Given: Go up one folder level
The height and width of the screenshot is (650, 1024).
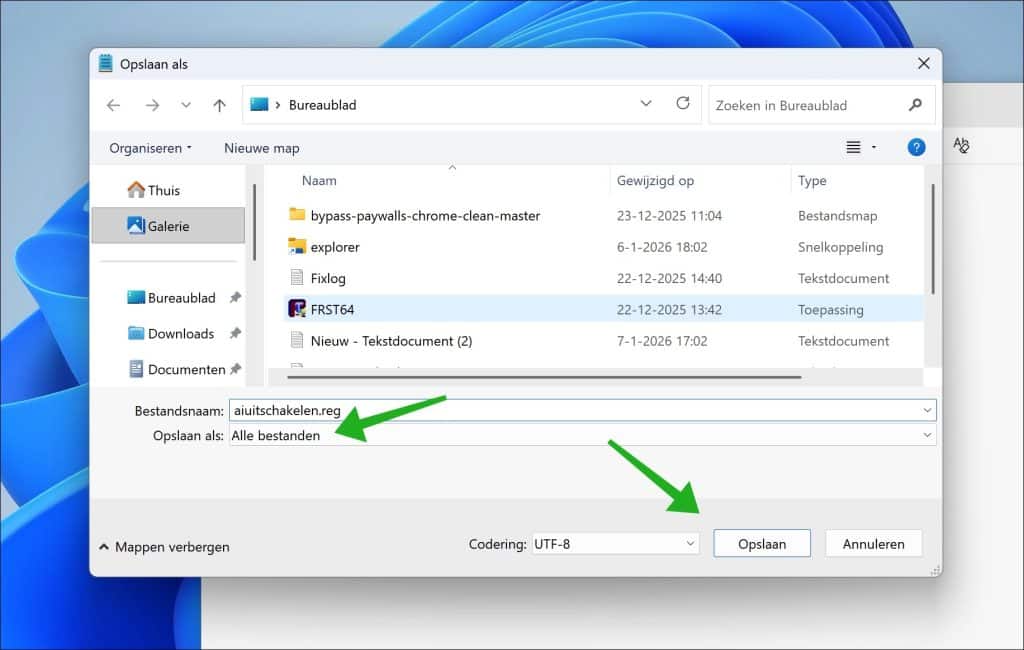Looking at the screenshot, I should coord(220,104).
